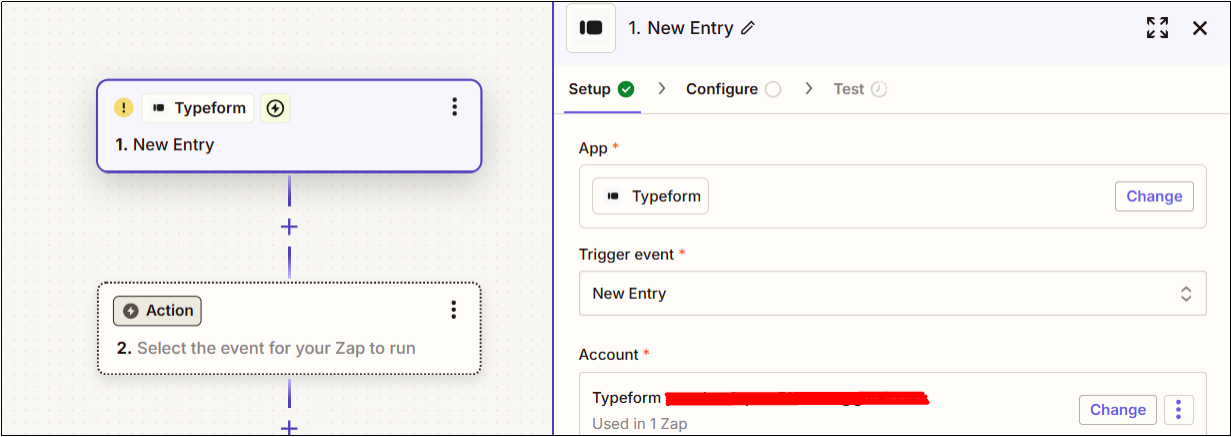This screenshot has height=437, width=1231.
Task: Open account options three-dot menu
Action: coord(1179,409)
